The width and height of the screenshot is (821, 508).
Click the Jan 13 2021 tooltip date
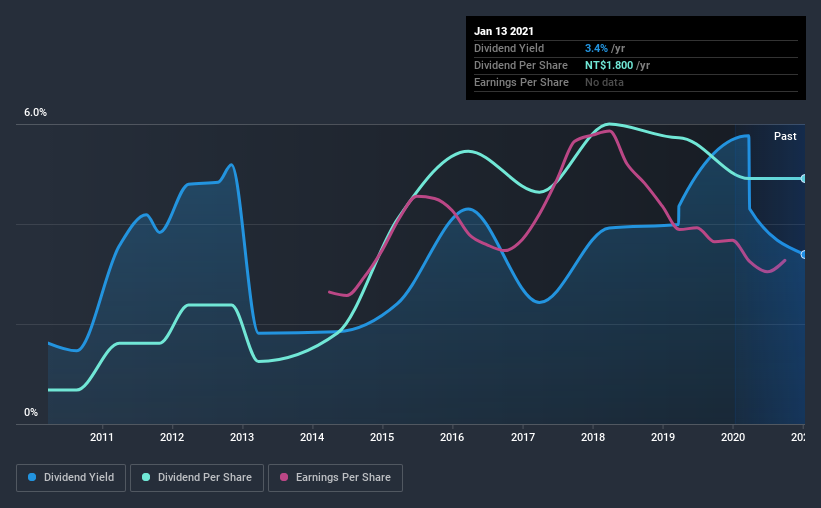click(504, 31)
